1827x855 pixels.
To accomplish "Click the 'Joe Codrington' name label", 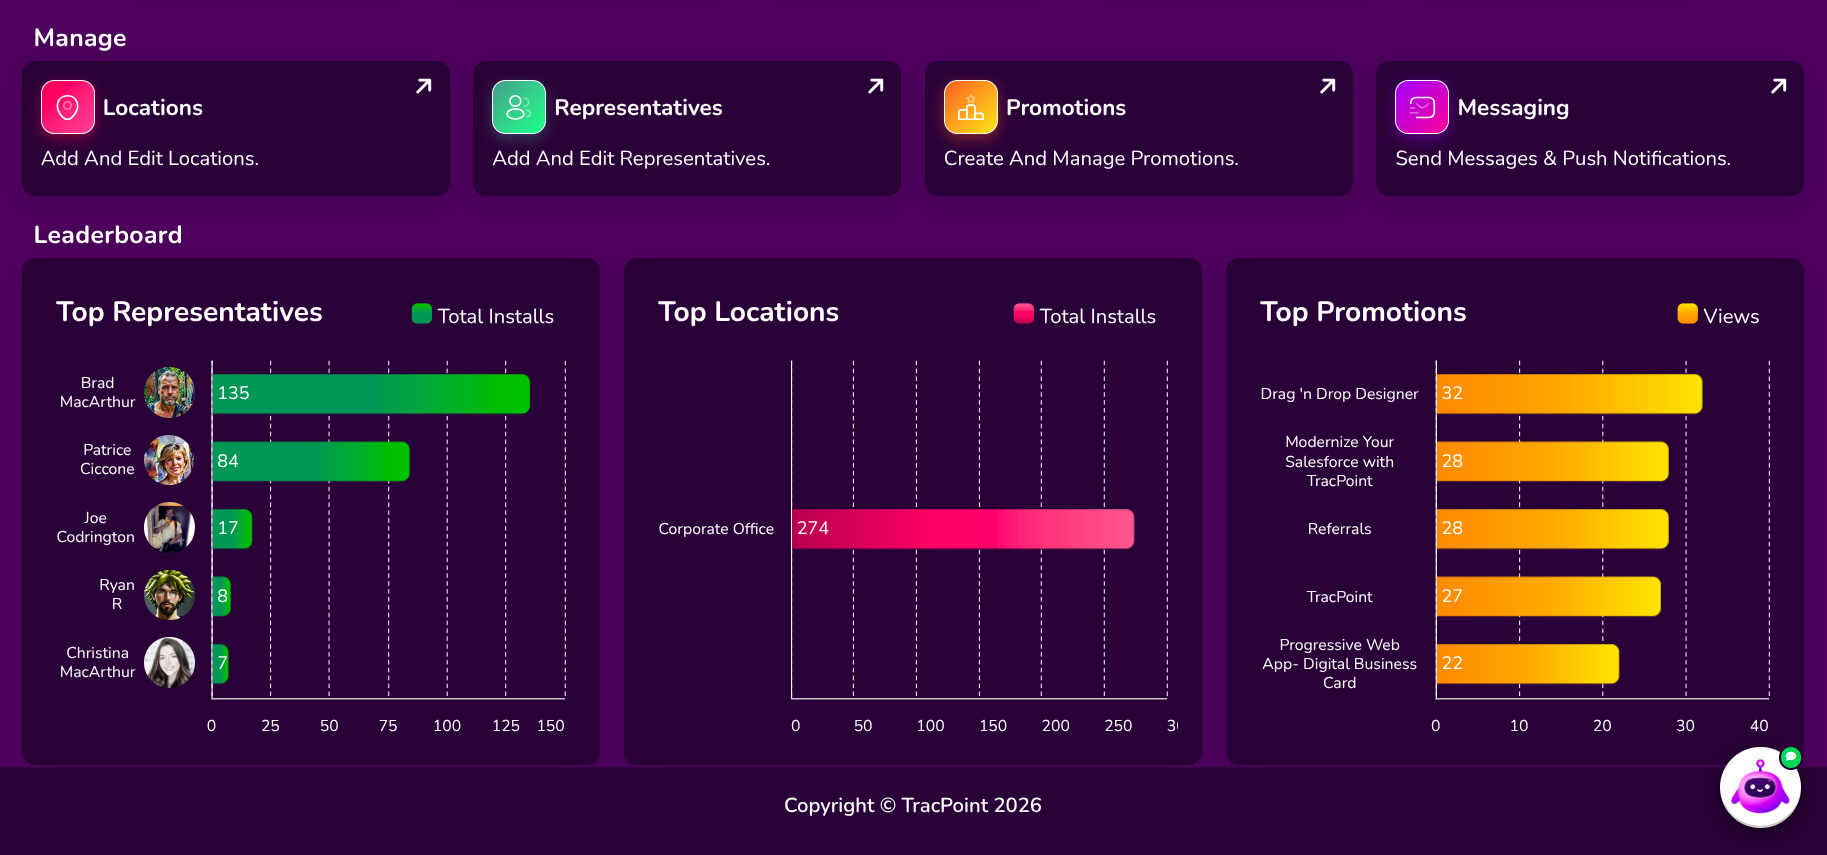I will [x=95, y=527].
